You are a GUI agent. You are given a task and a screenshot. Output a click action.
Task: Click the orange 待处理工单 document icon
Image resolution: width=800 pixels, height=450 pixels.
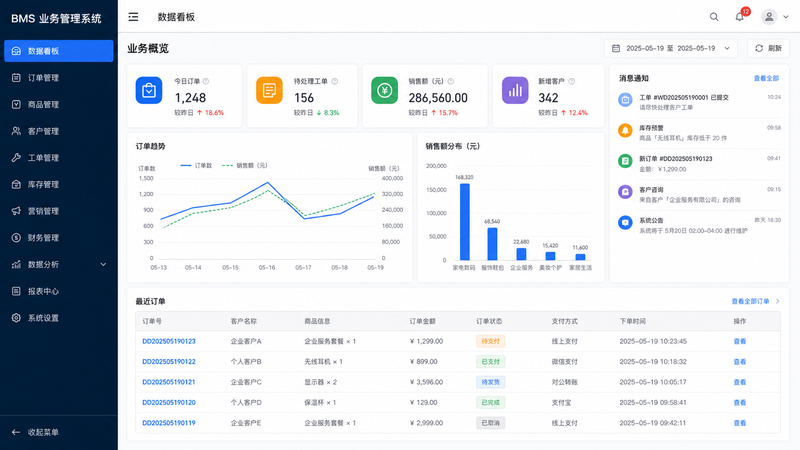[269, 90]
